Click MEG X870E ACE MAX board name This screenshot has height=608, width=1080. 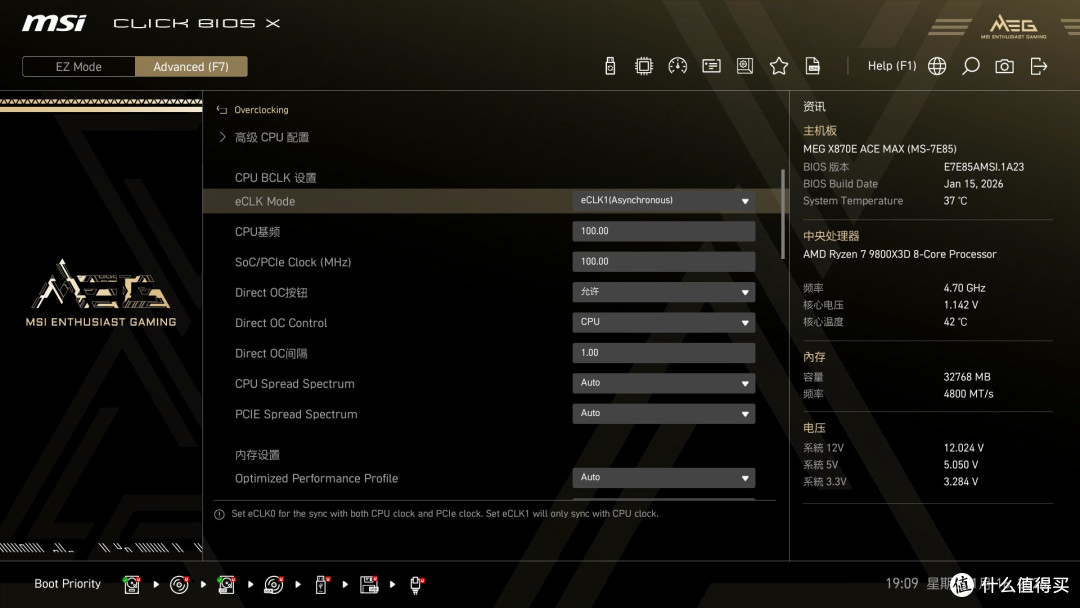click(880, 149)
